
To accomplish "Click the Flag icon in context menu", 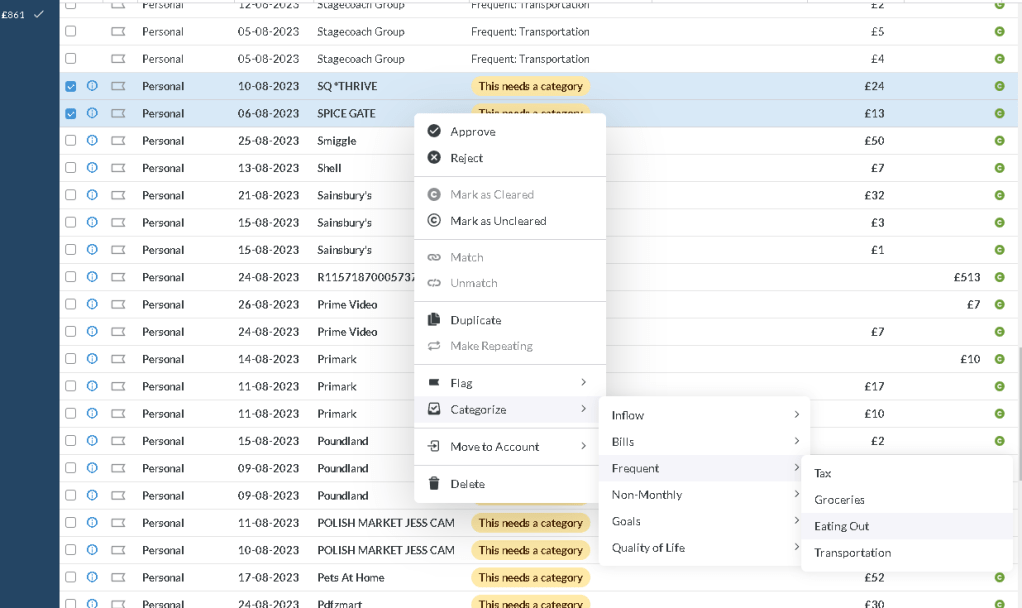I will pyautogui.click(x=434, y=383).
